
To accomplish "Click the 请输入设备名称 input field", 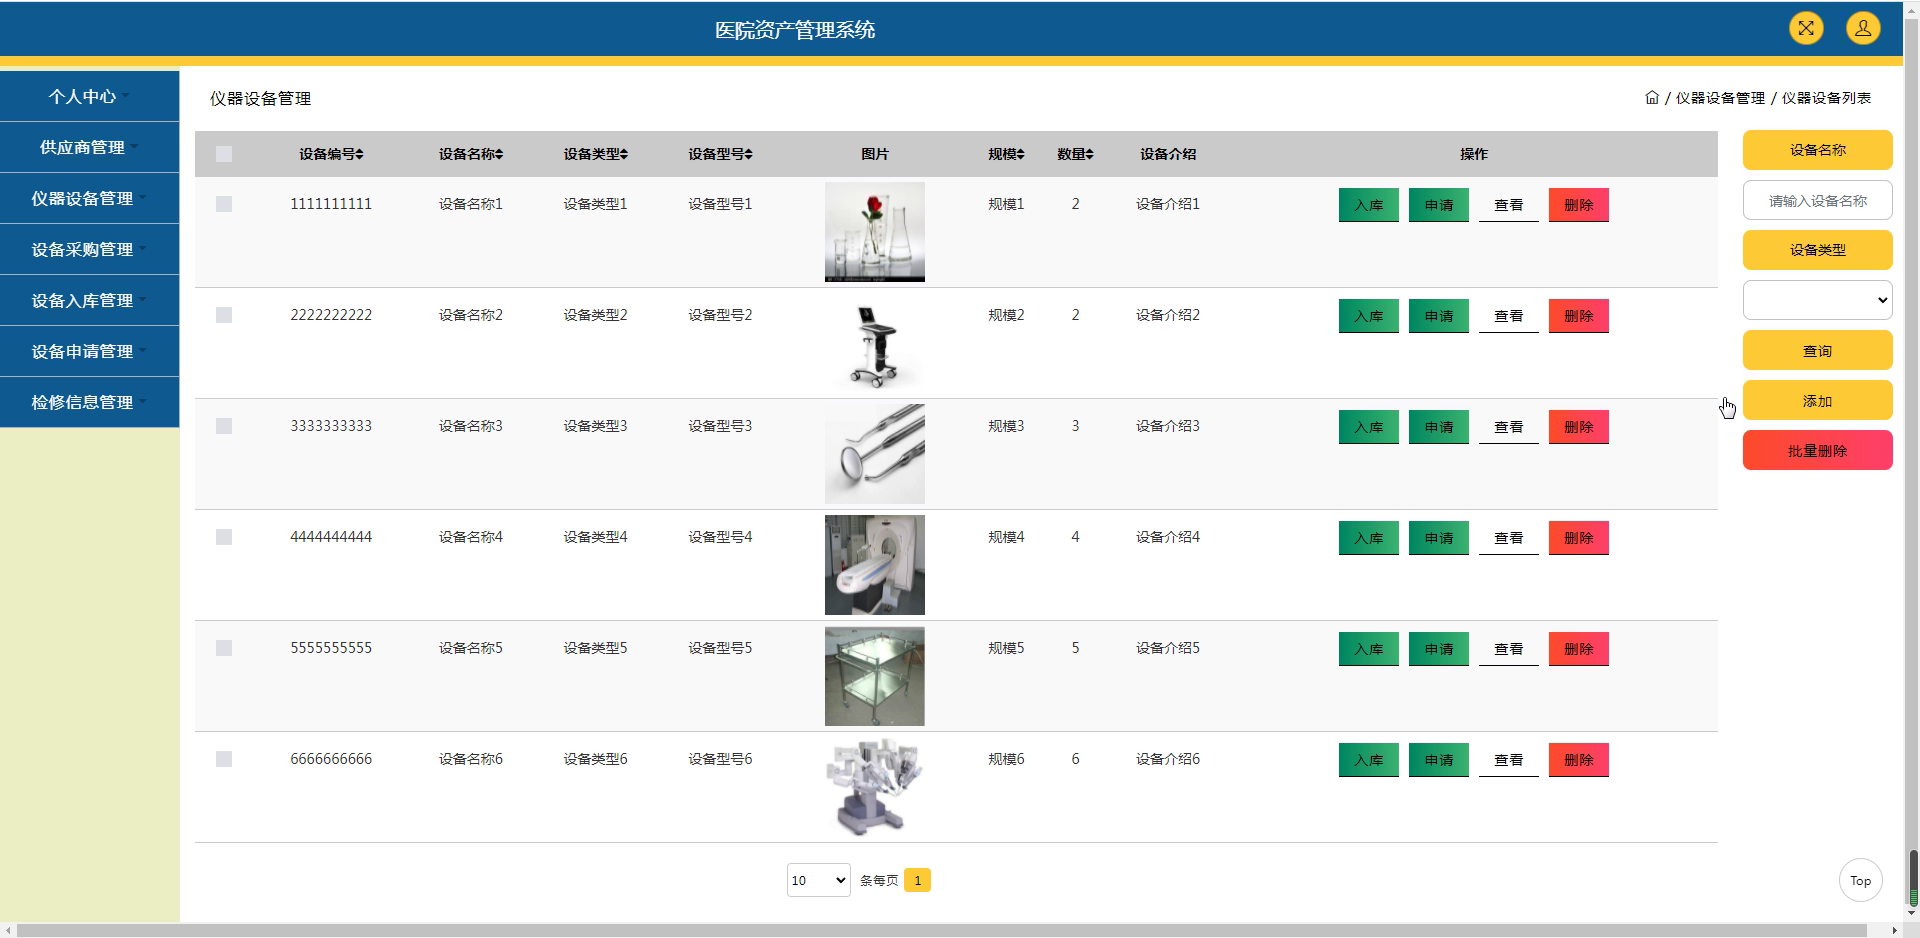I will 1817,200.
